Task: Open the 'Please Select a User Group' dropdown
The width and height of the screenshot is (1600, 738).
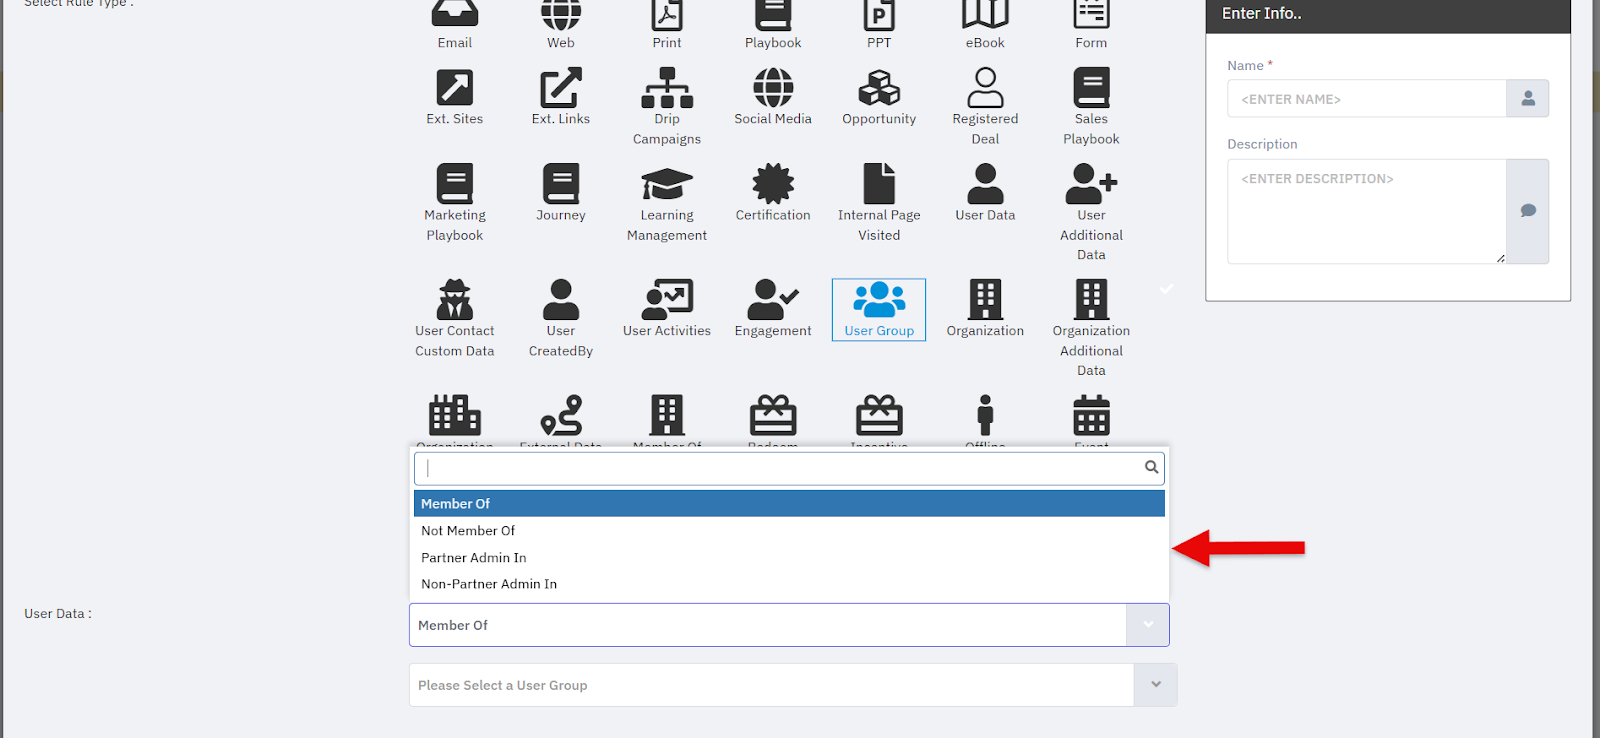Action: pos(1155,685)
